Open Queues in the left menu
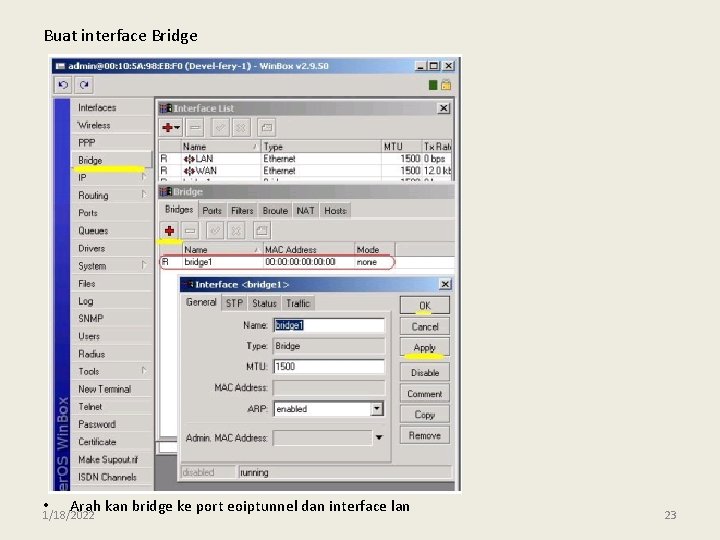The height and width of the screenshot is (540, 720). (x=112, y=231)
